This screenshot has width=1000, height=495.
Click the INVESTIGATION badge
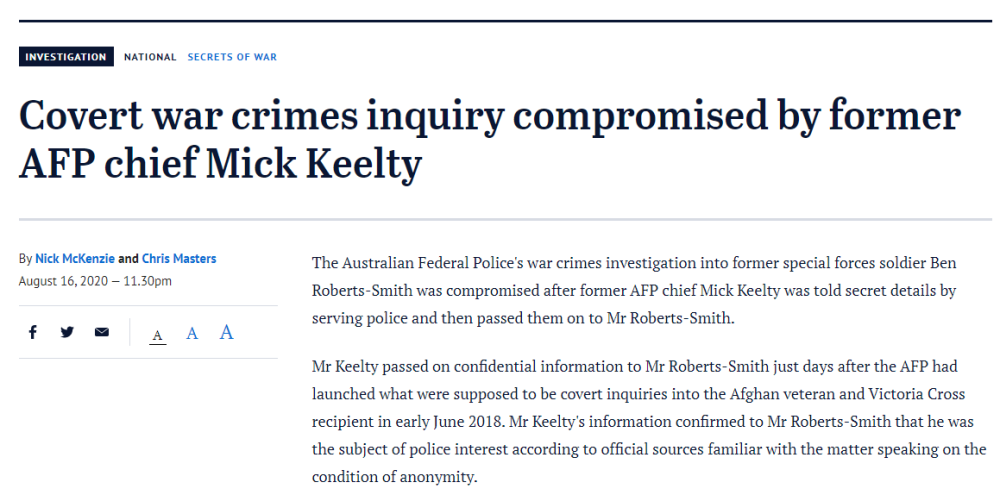tap(65, 57)
